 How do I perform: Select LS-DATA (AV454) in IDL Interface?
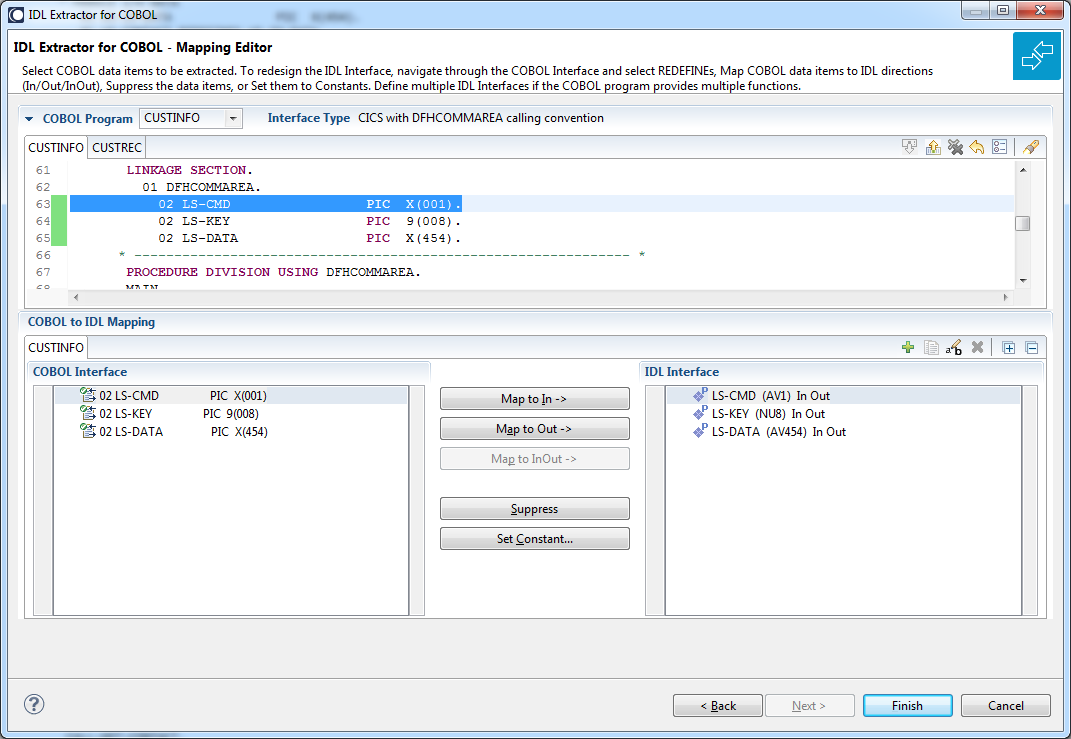769,432
